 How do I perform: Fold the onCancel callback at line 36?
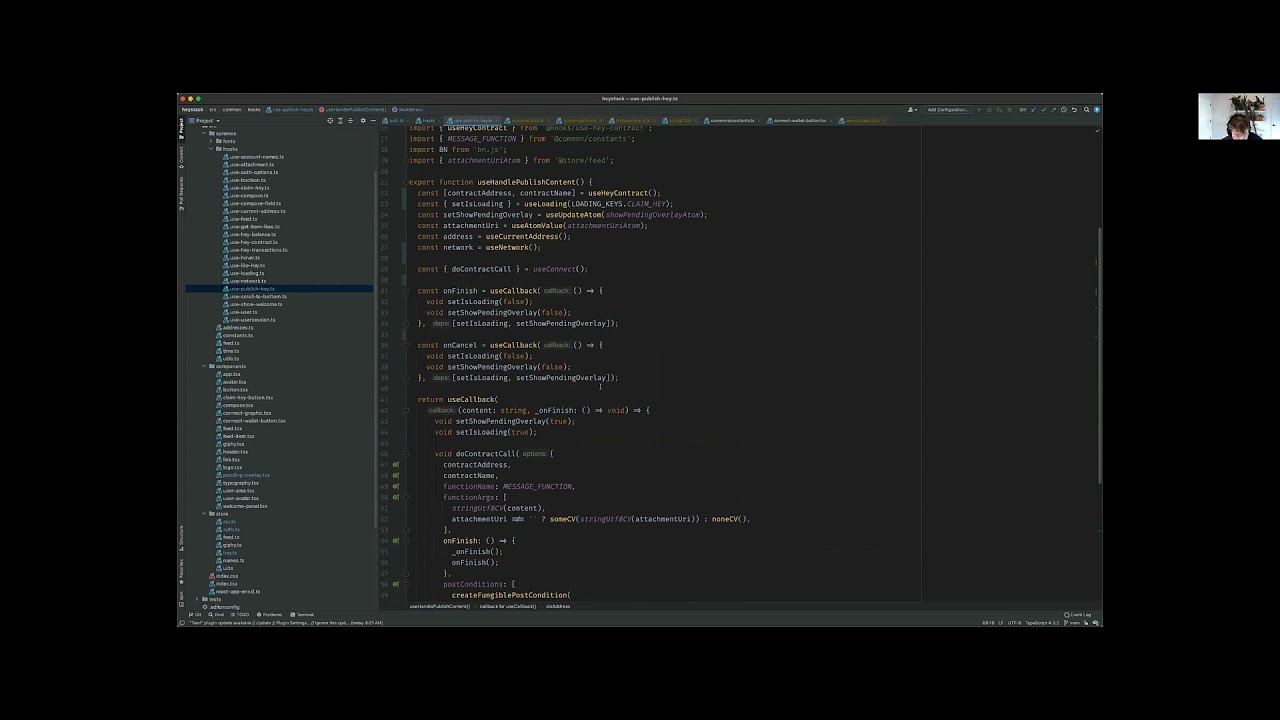[x=406, y=345]
